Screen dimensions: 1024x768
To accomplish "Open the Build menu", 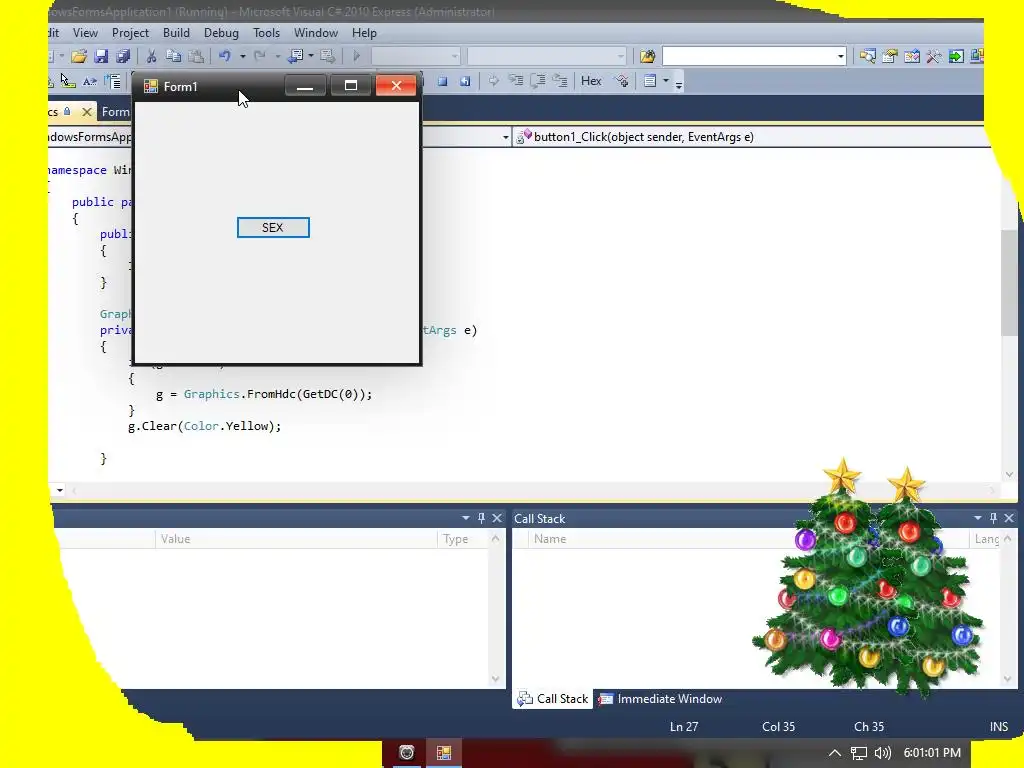I will coord(176,33).
